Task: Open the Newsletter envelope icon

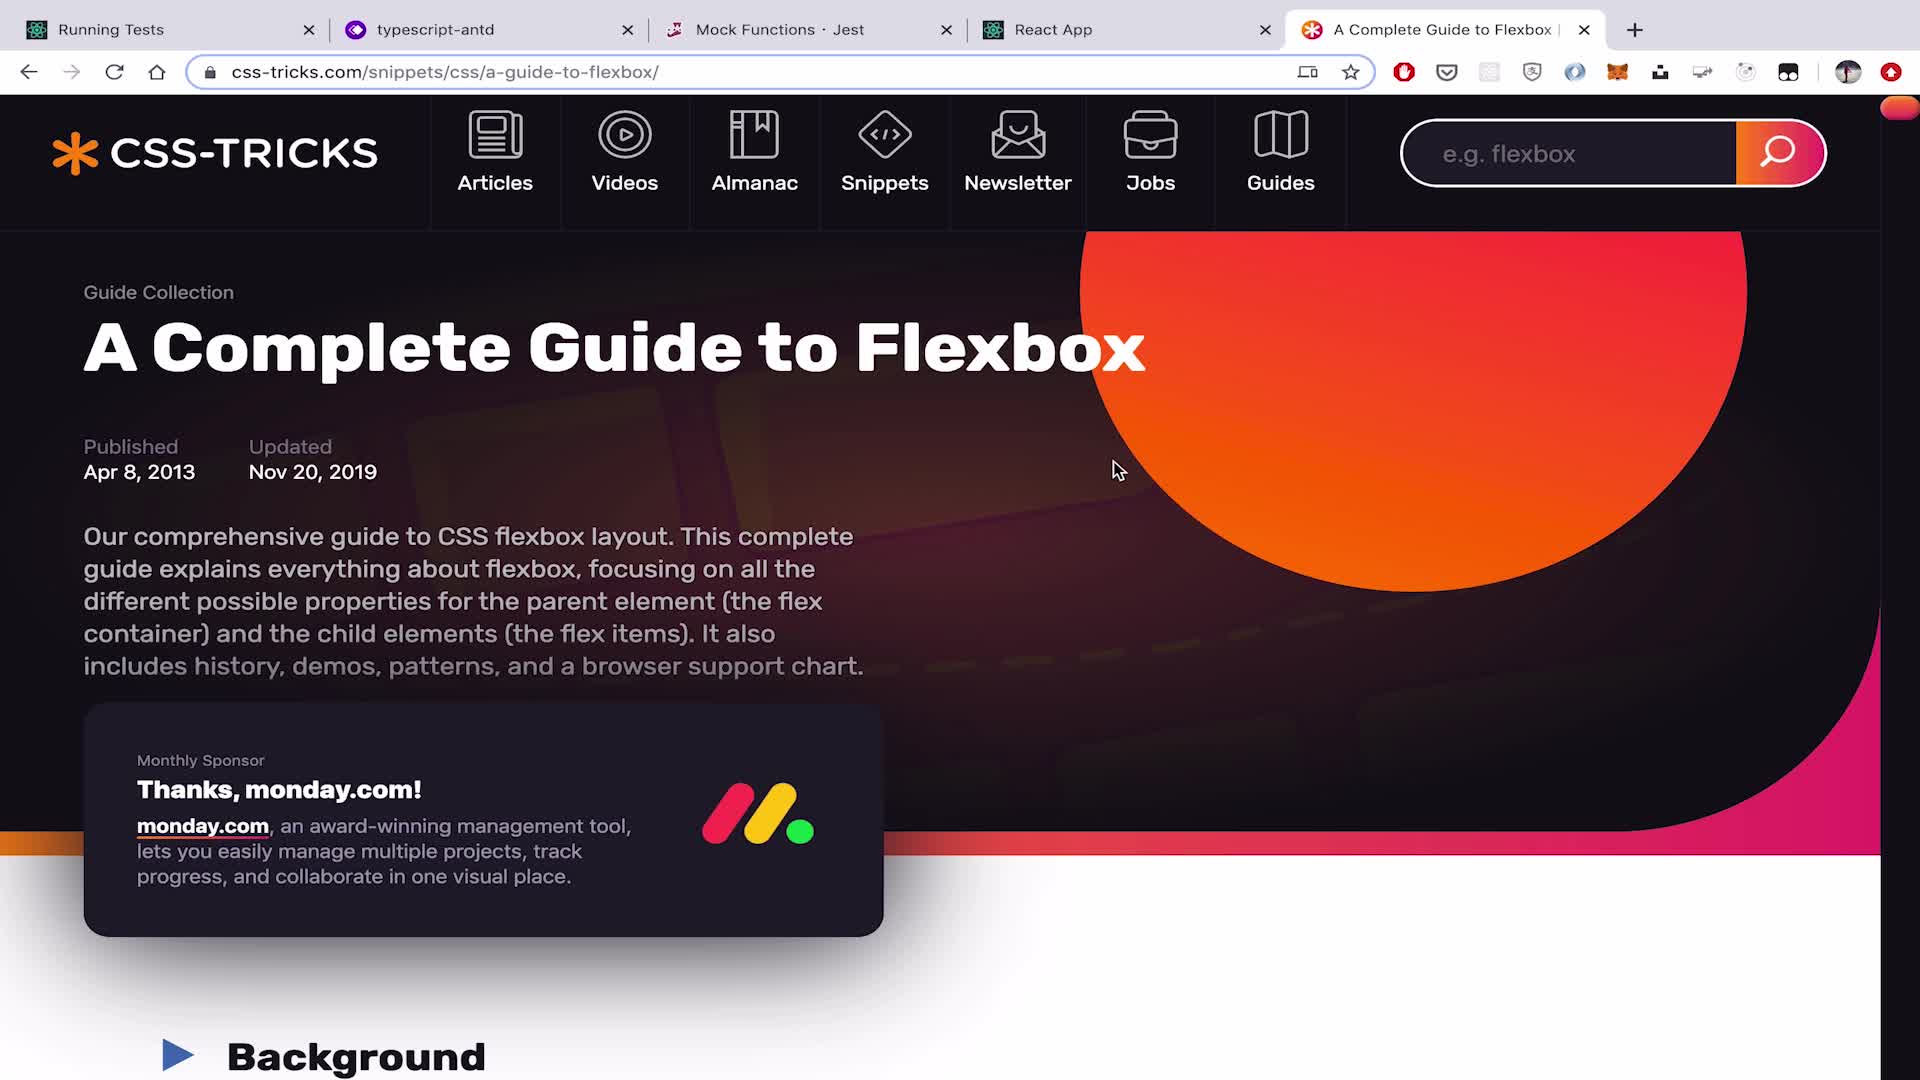Action: click(x=1017, y=135)
